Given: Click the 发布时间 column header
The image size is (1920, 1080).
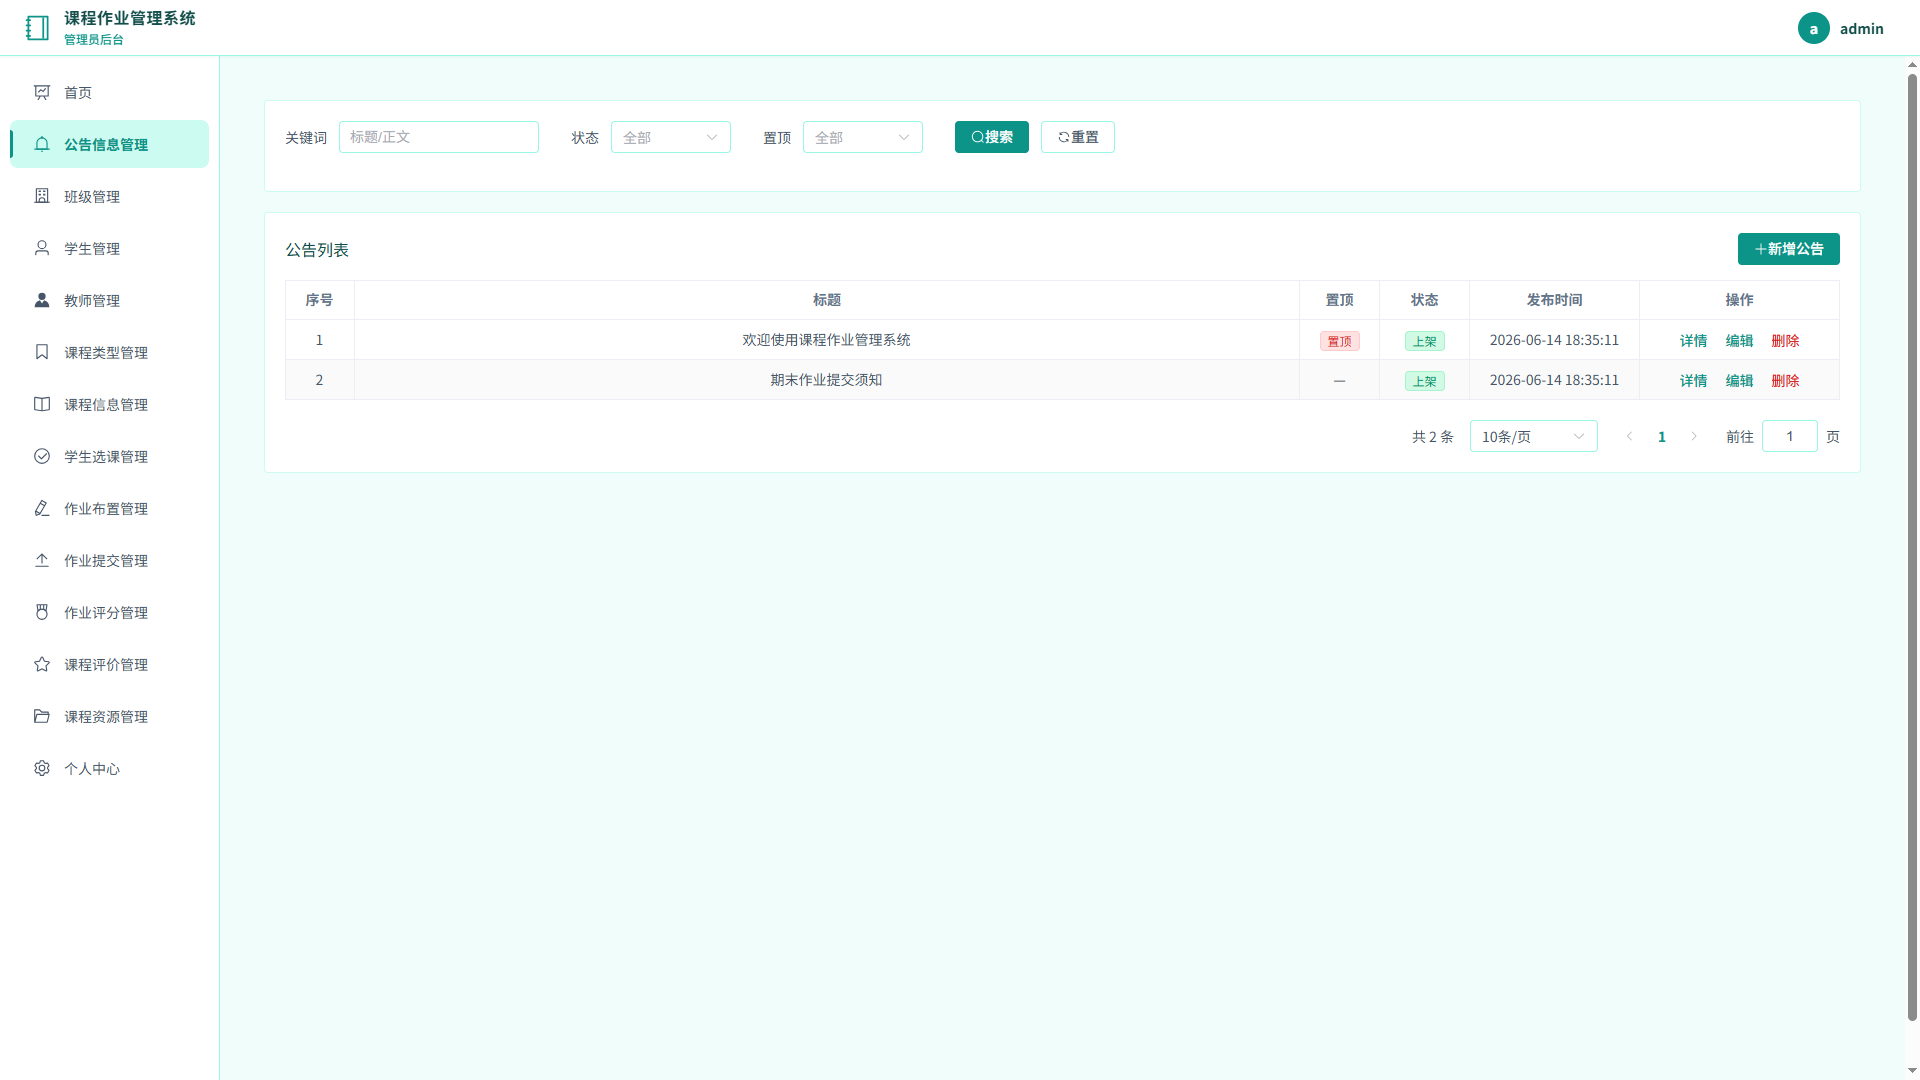Looking at the screenshot, I should click(1555, 300).
